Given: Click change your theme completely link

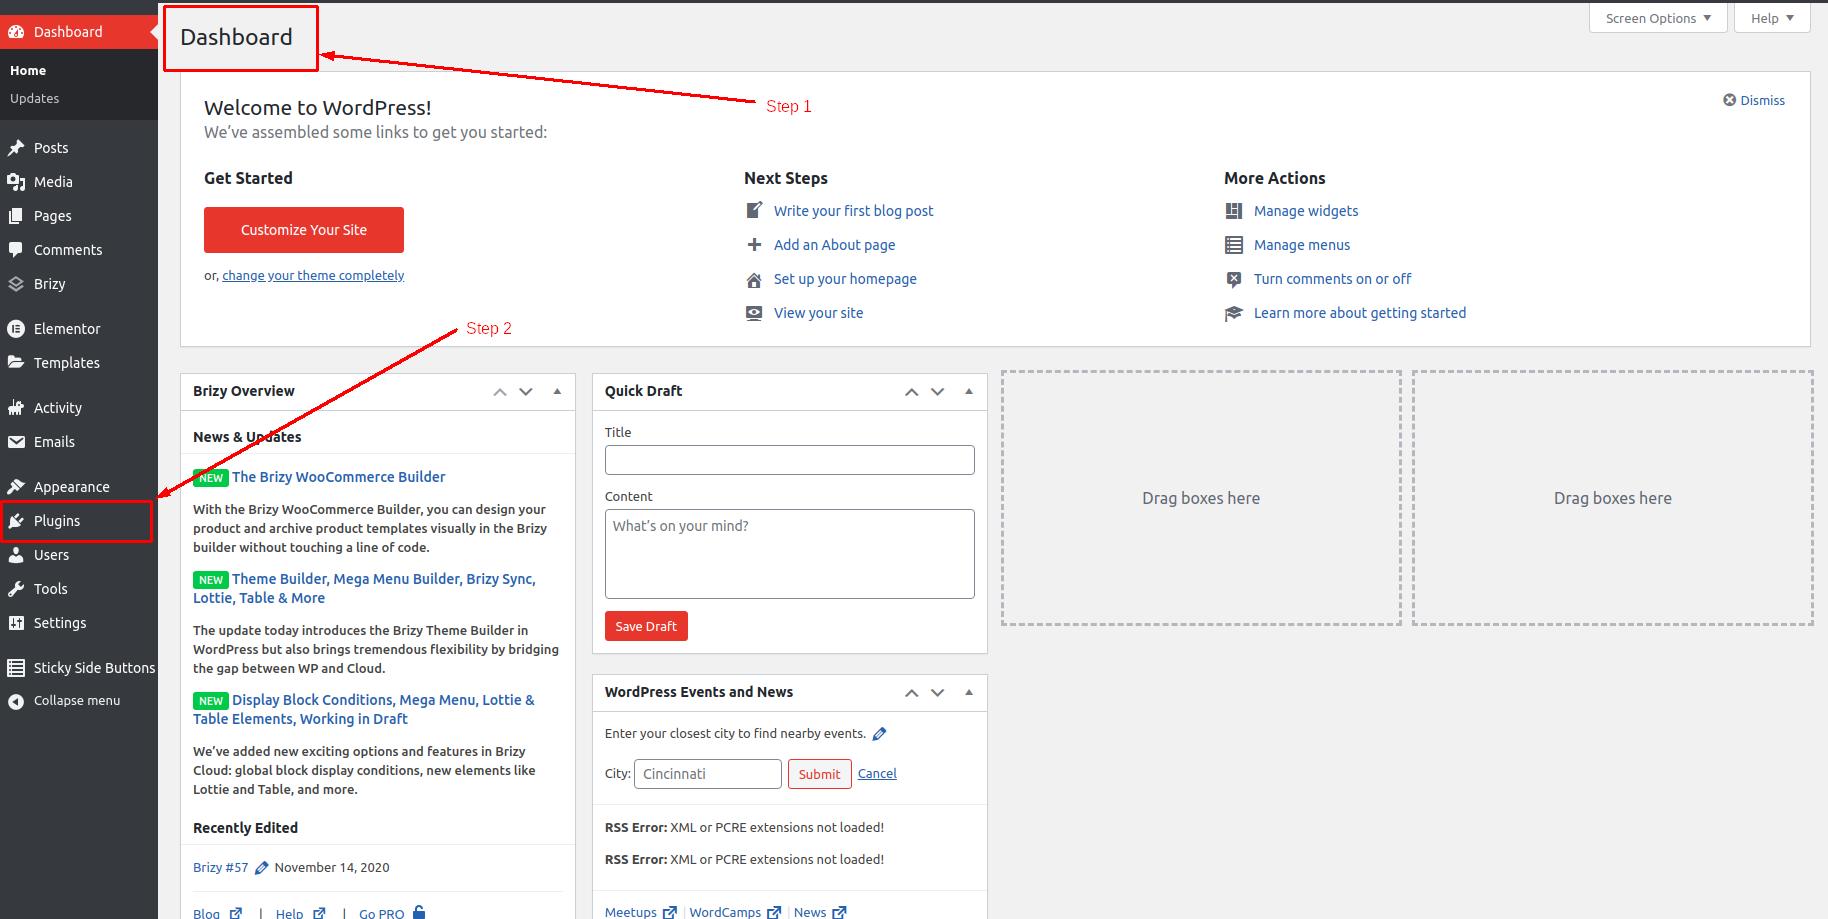Looking at the screenshot, I should 313,275.
